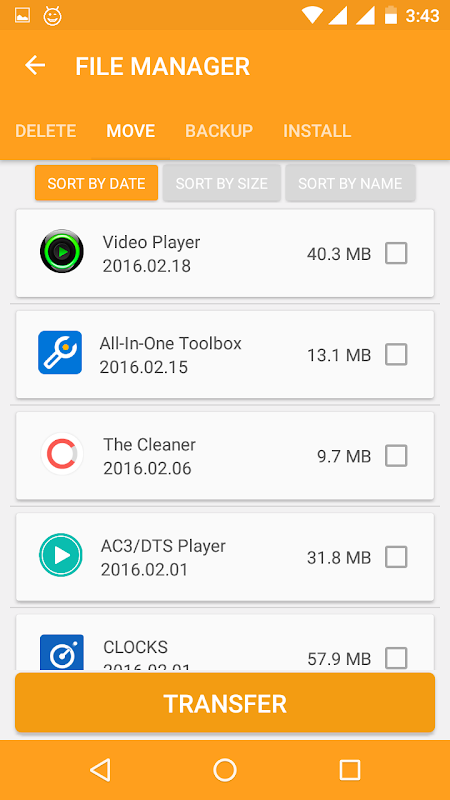Tap Android recent apps square

(350, 770)
